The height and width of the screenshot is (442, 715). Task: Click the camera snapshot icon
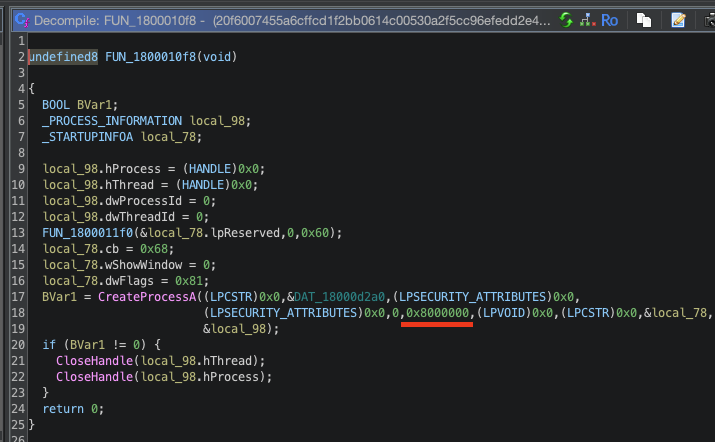[x=710, y=20]
